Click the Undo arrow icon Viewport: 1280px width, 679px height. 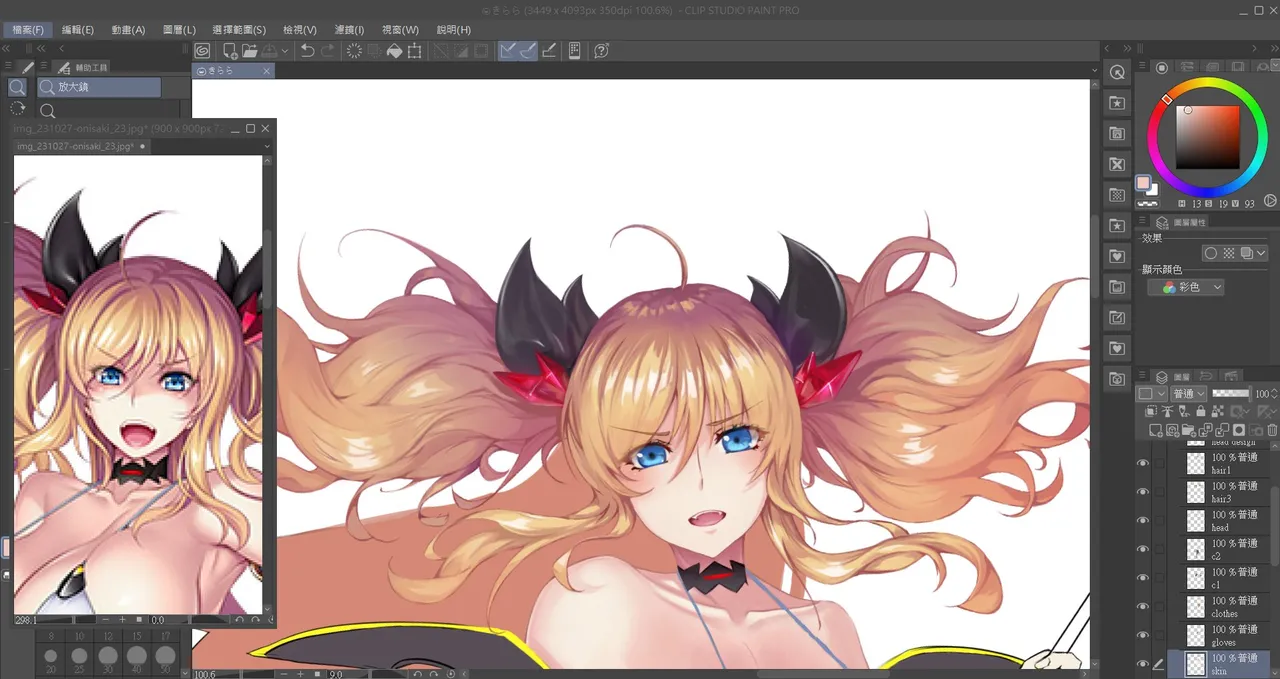click(x=308, y=50)
